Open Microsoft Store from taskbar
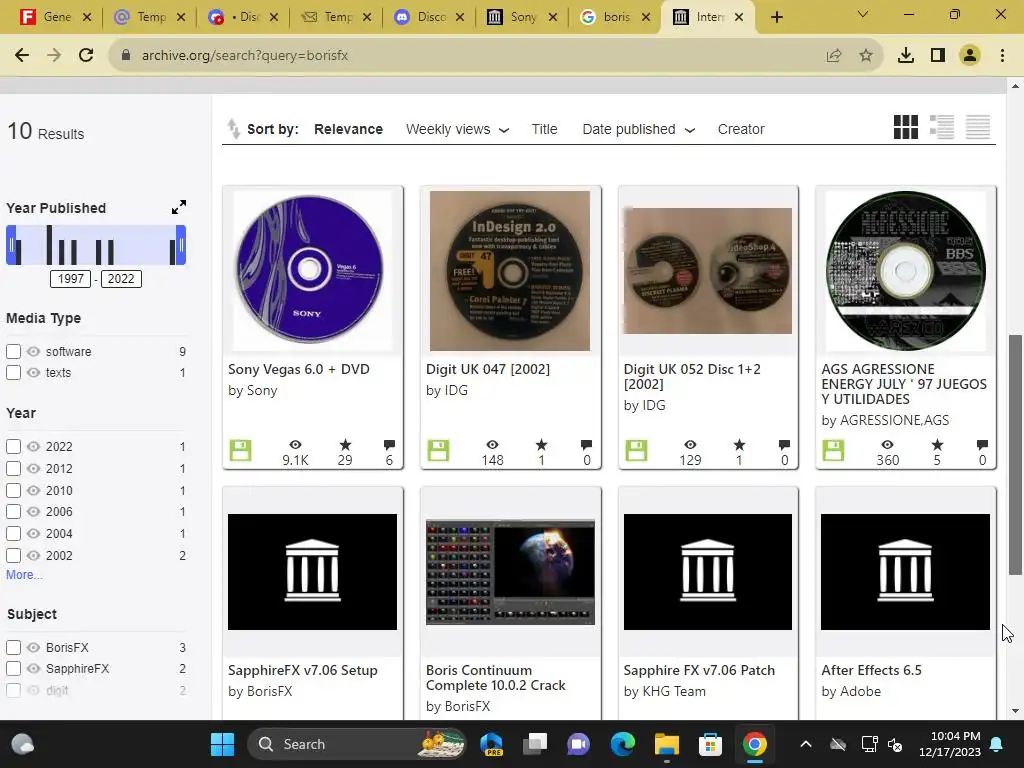1024x768 pixels. coord(710,744)
